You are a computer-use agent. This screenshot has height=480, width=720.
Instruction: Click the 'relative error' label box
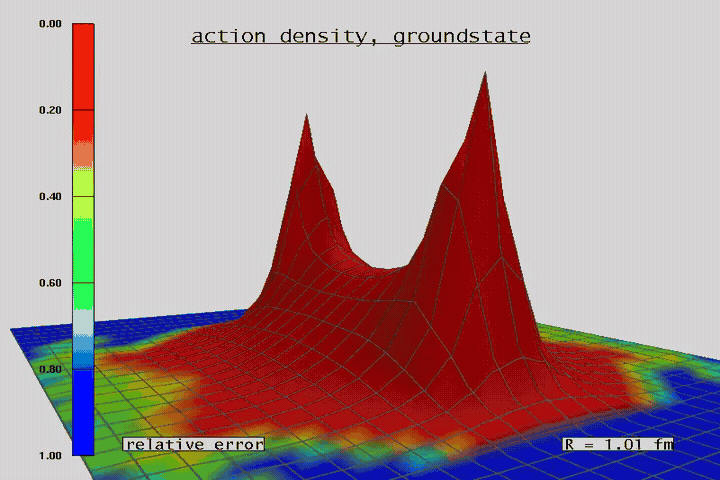tap(194, 444)
